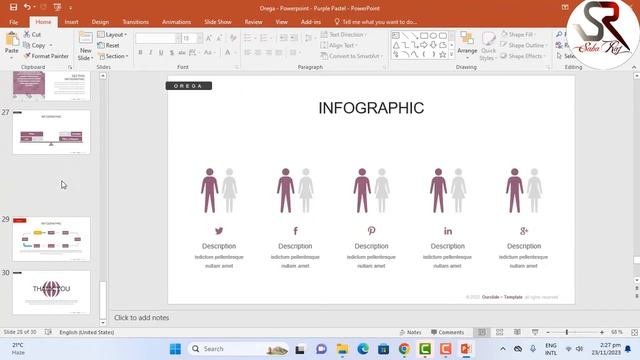The height and width of the screenshot is (360, 640).
Task: Switch to the Review tab
Action: [253, 22]
